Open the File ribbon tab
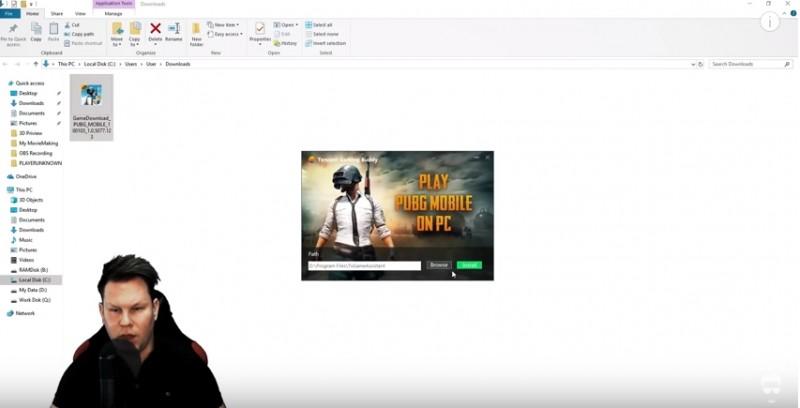 point(10,14)
